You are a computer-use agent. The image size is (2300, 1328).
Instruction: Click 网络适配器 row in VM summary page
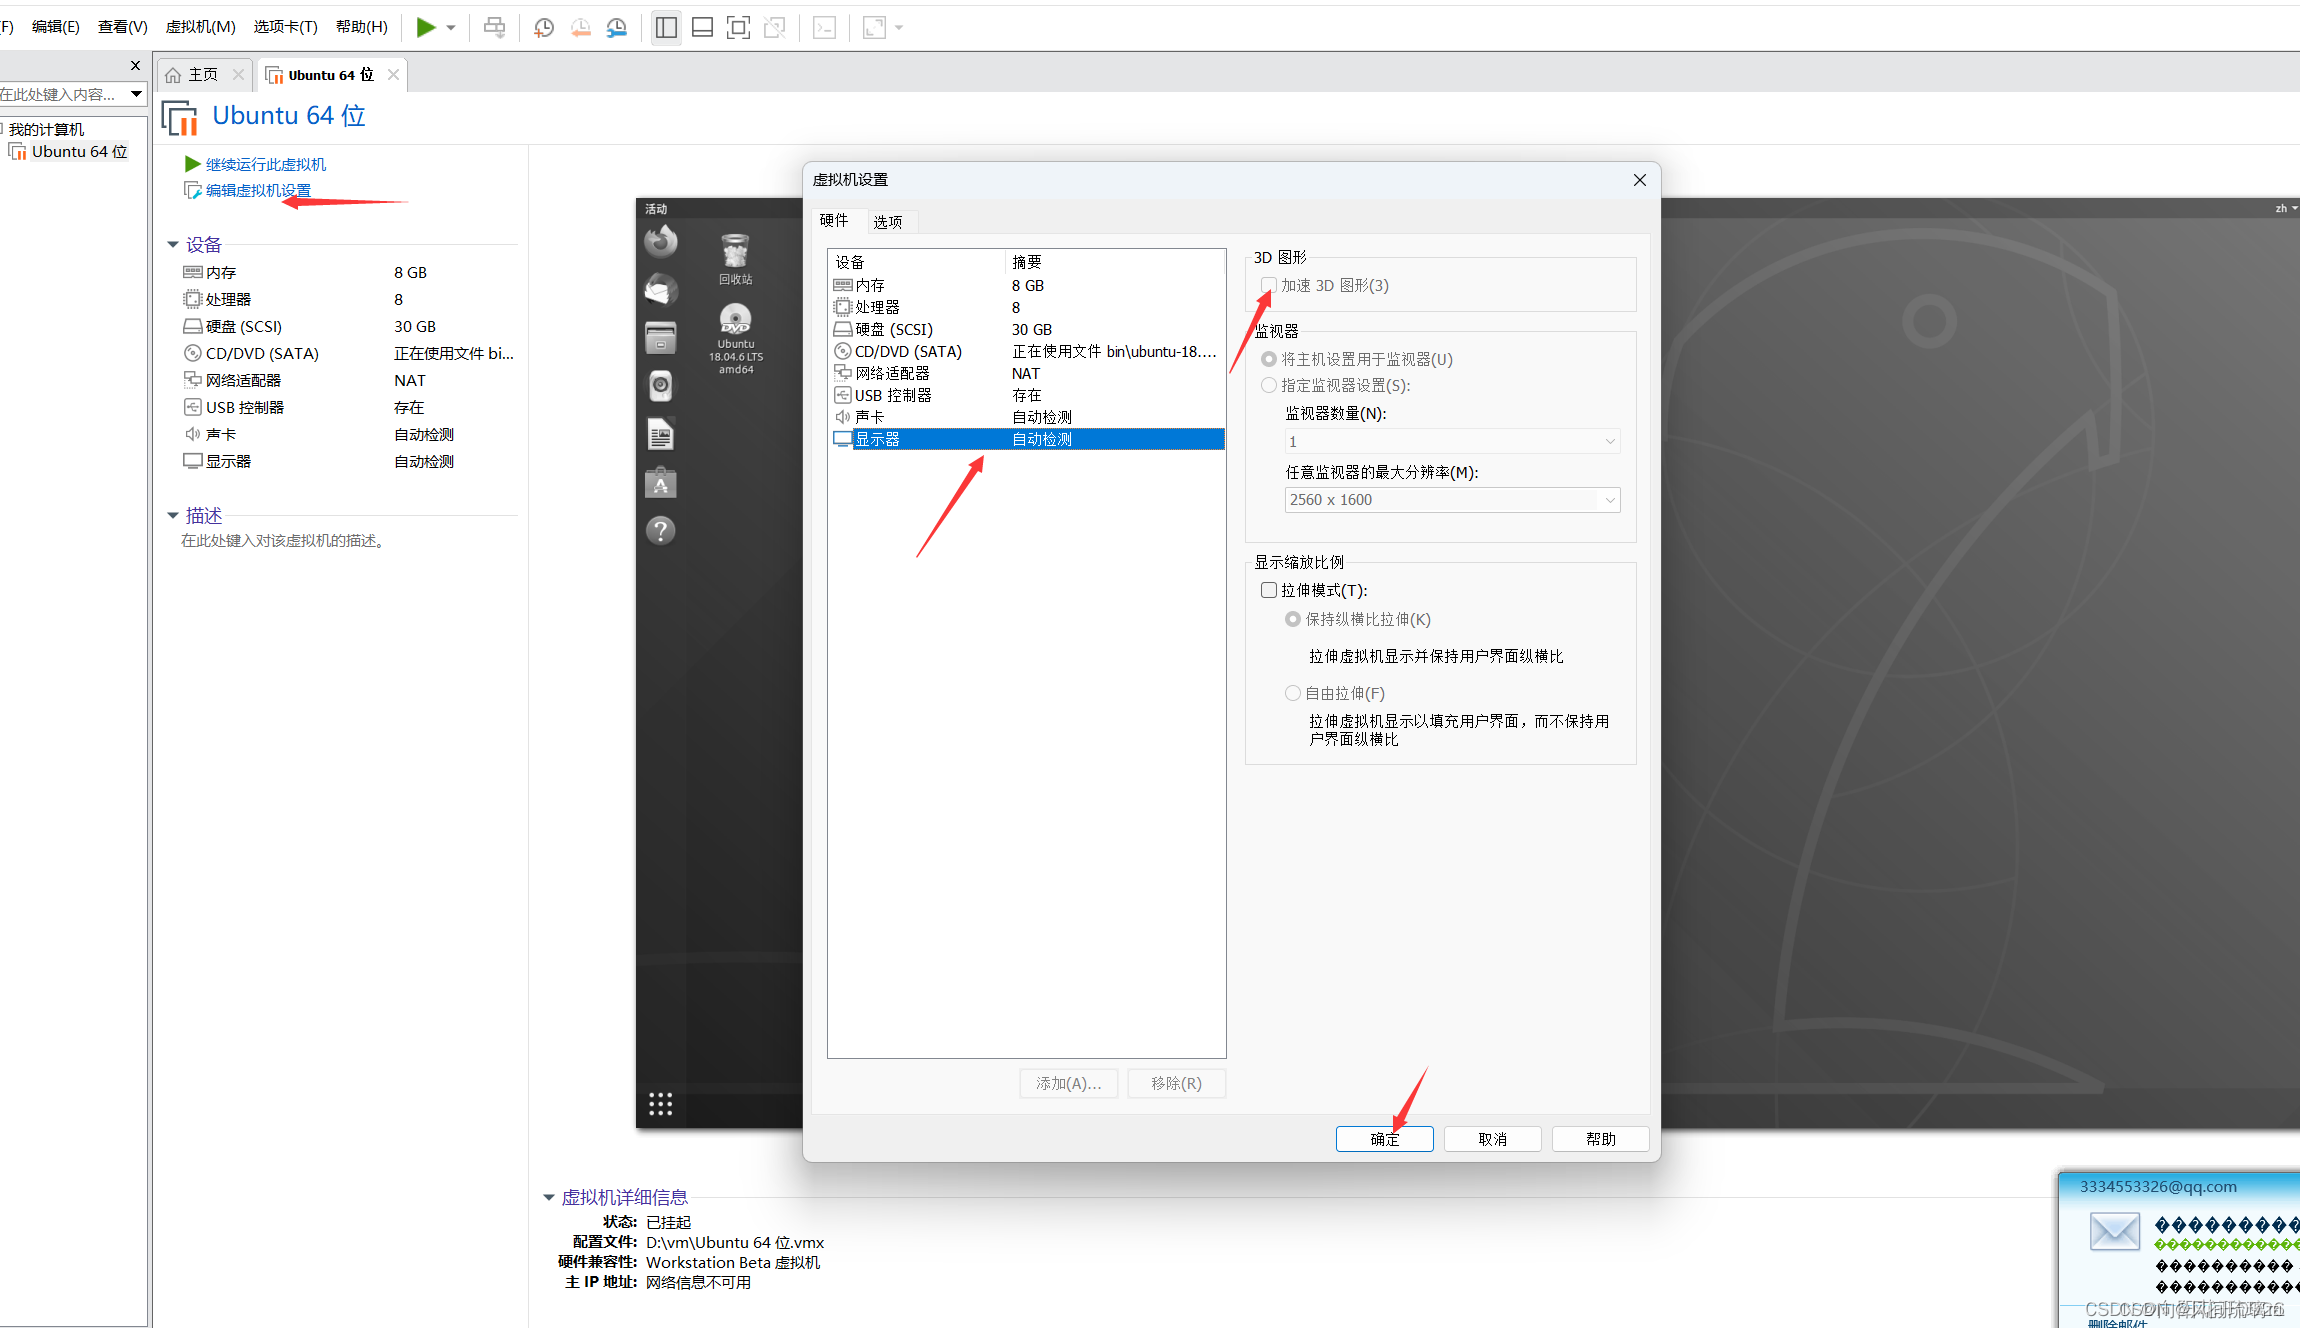[348, 381]
